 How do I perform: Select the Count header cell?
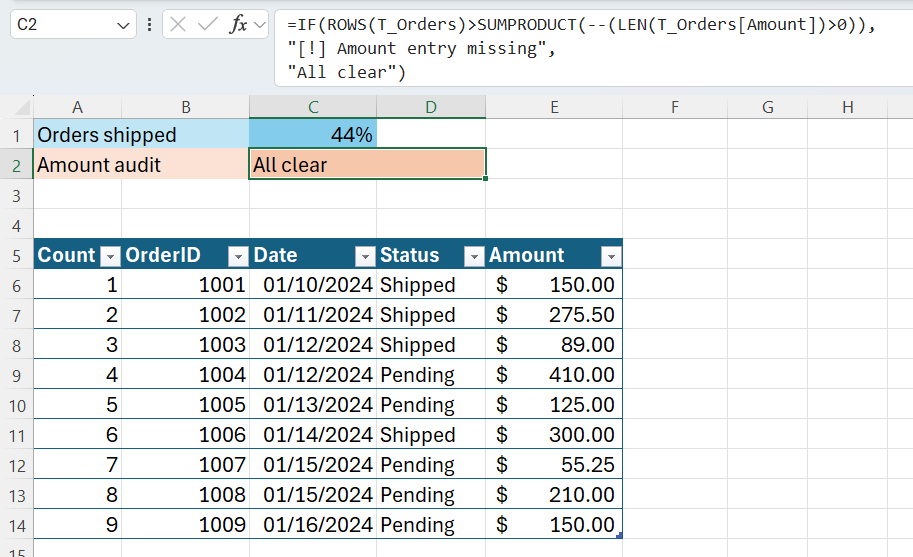[x=77, y=255]
